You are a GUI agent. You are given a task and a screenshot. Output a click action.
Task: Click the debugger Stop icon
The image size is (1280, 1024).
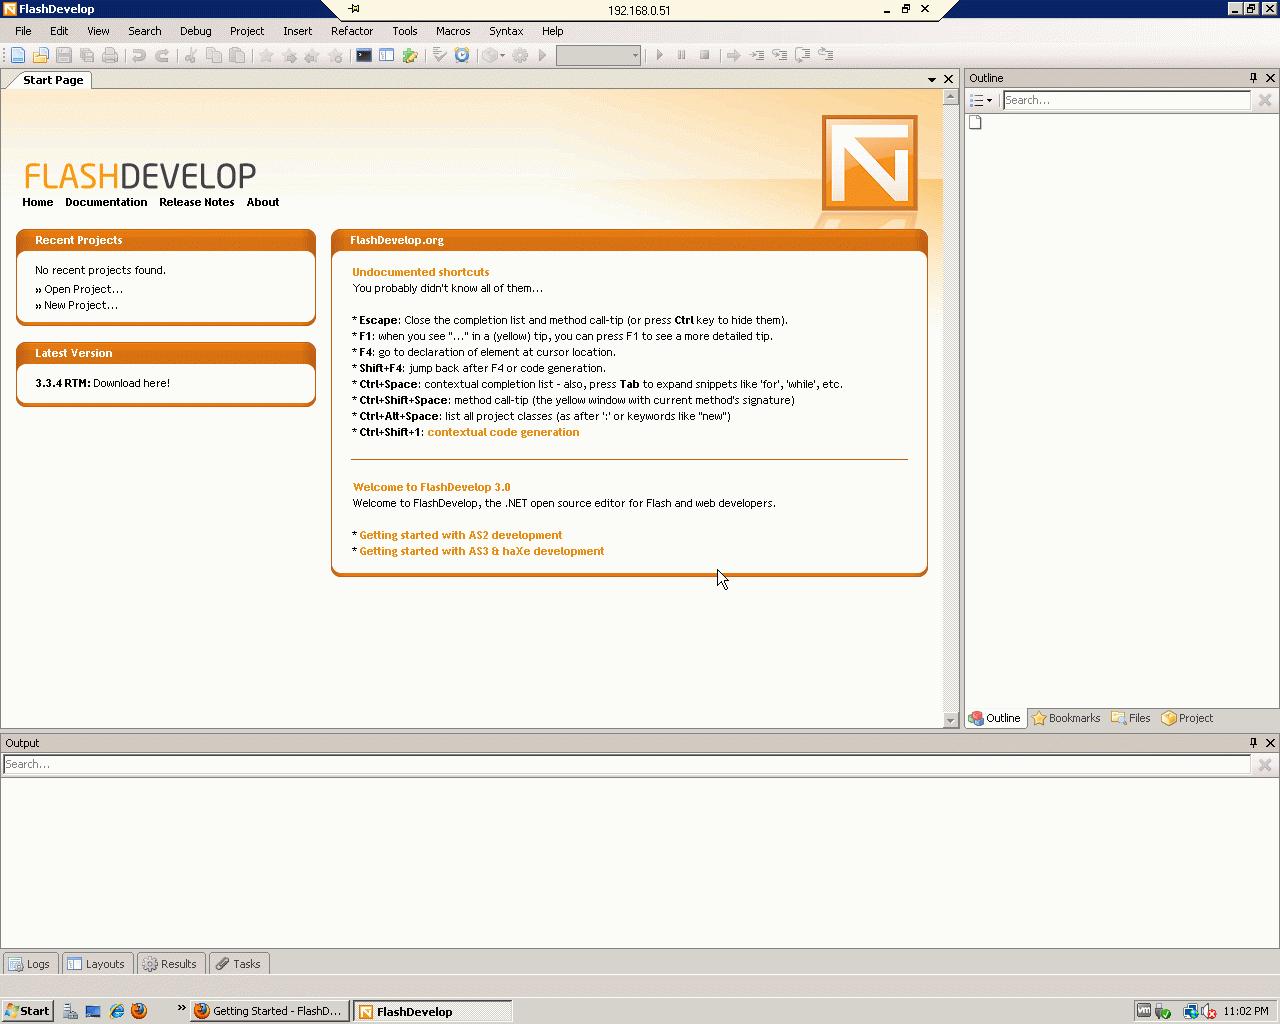705,55
